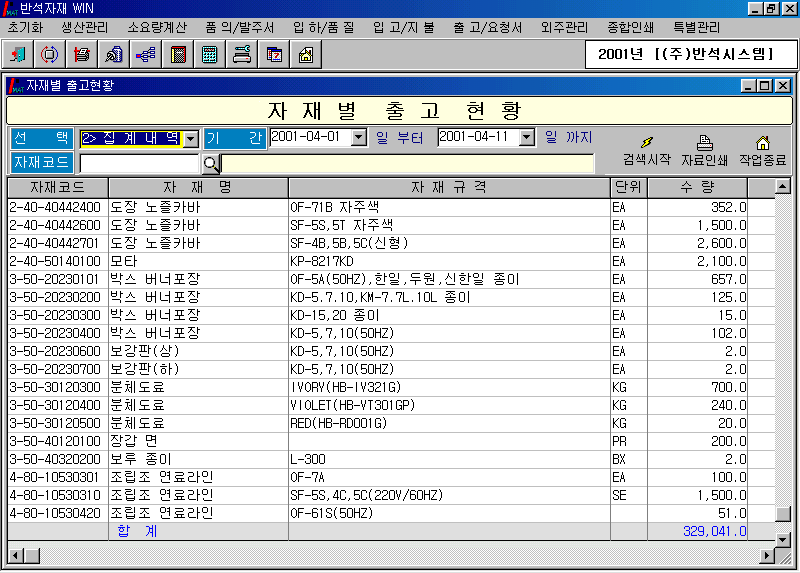Click the notebook toolbar icon
The height and width of the screenshot is (573, 800).
(177, 55)
